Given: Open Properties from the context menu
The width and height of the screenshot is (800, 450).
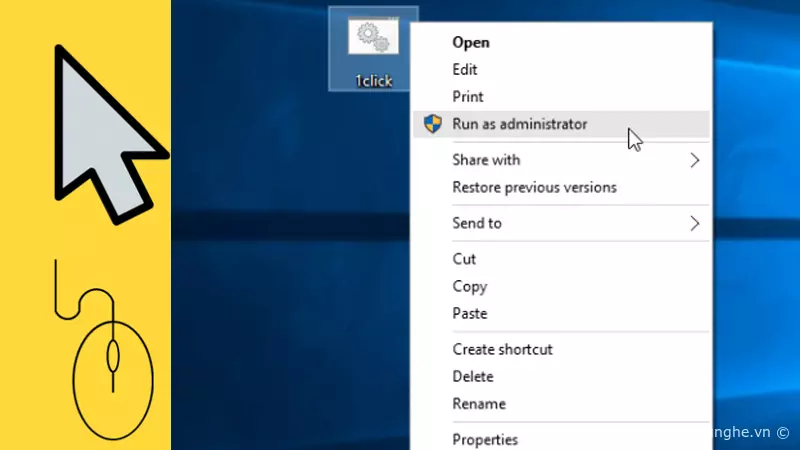Looking at the screenshot, I should [x=485, y=439].
